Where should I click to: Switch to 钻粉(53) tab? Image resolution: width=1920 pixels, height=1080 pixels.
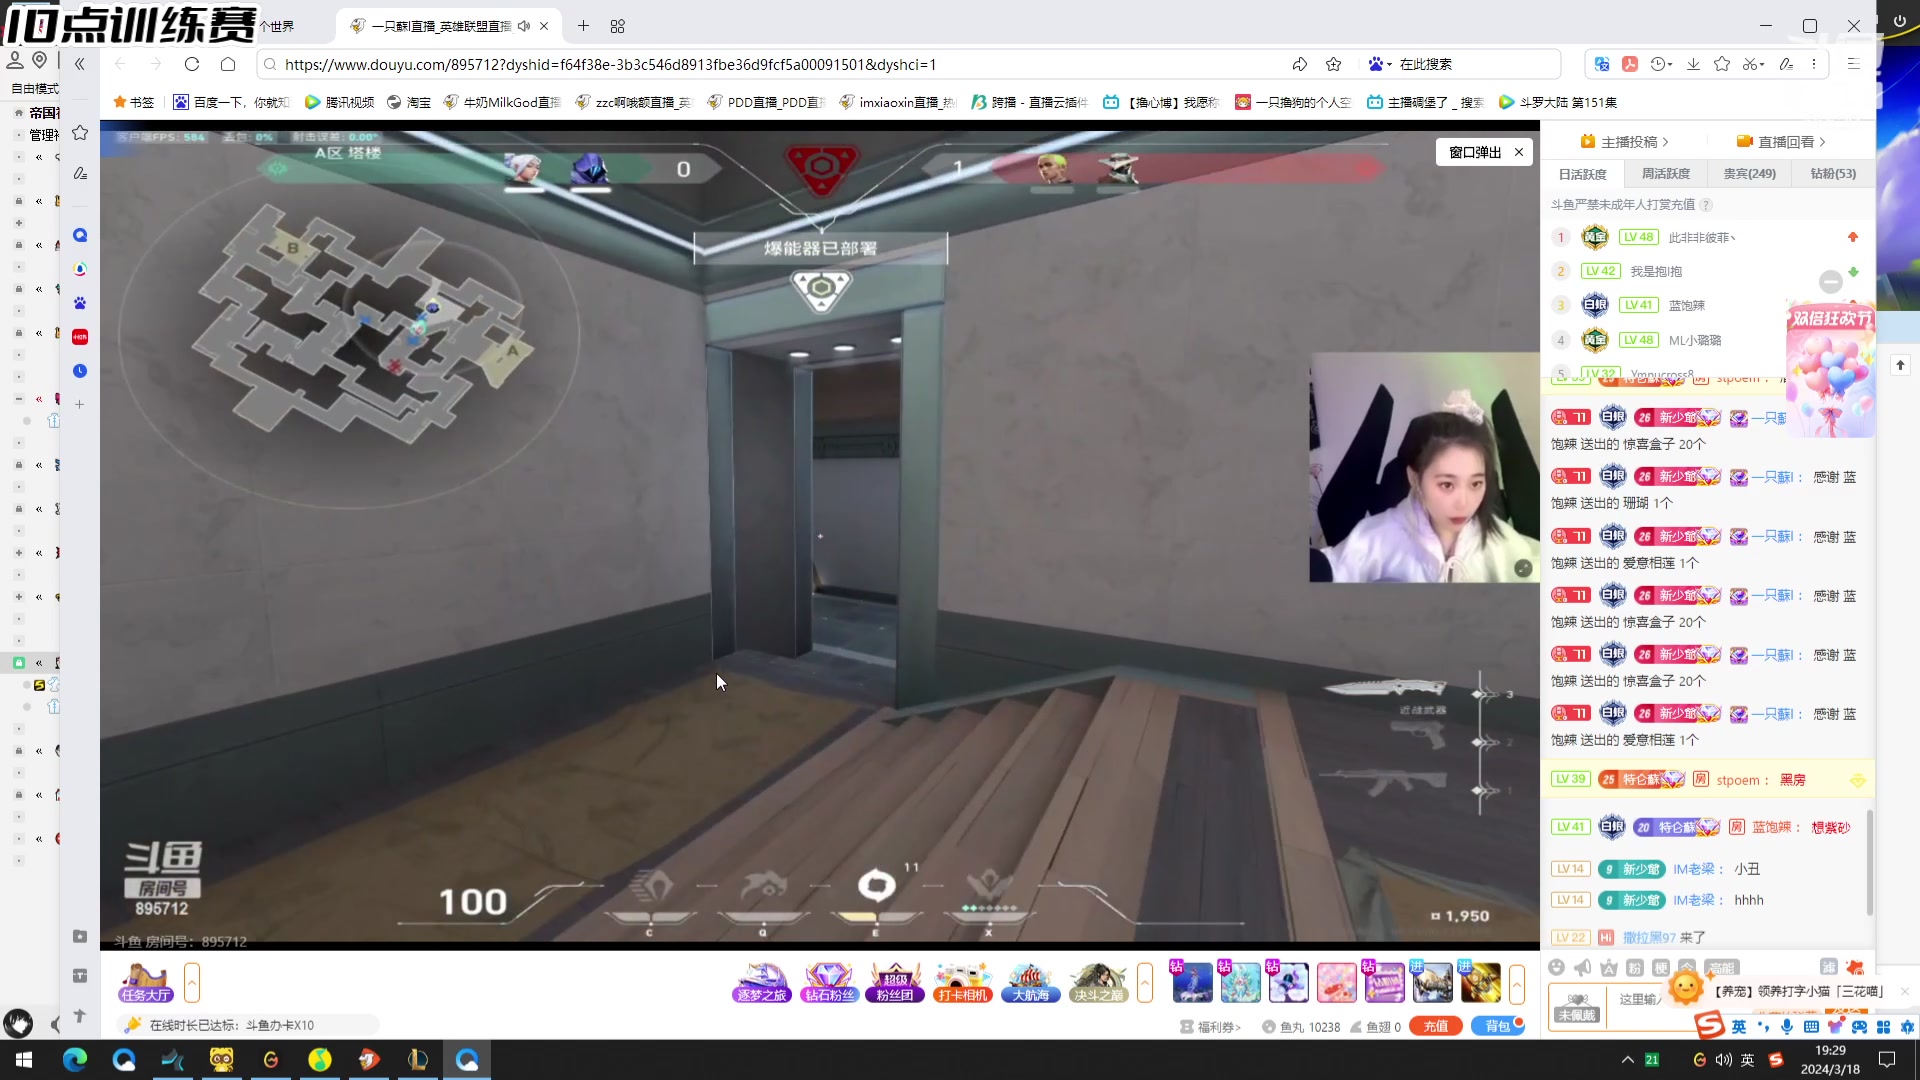tap(1833, 174)
